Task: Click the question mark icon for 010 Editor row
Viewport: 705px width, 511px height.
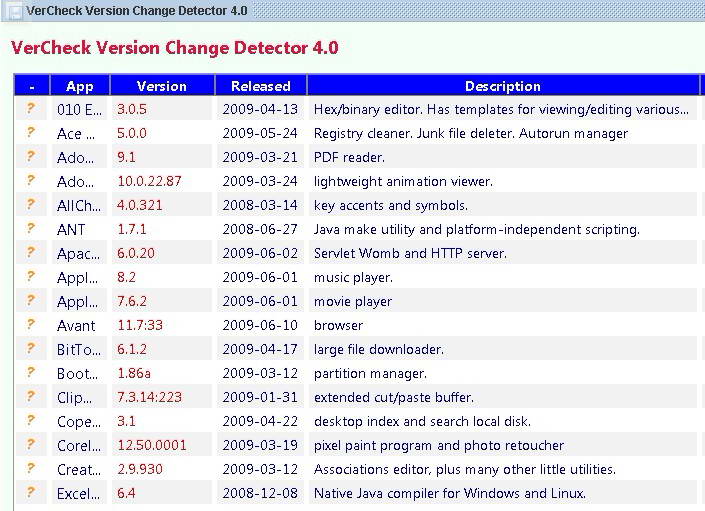Action: tap(31, 109)
